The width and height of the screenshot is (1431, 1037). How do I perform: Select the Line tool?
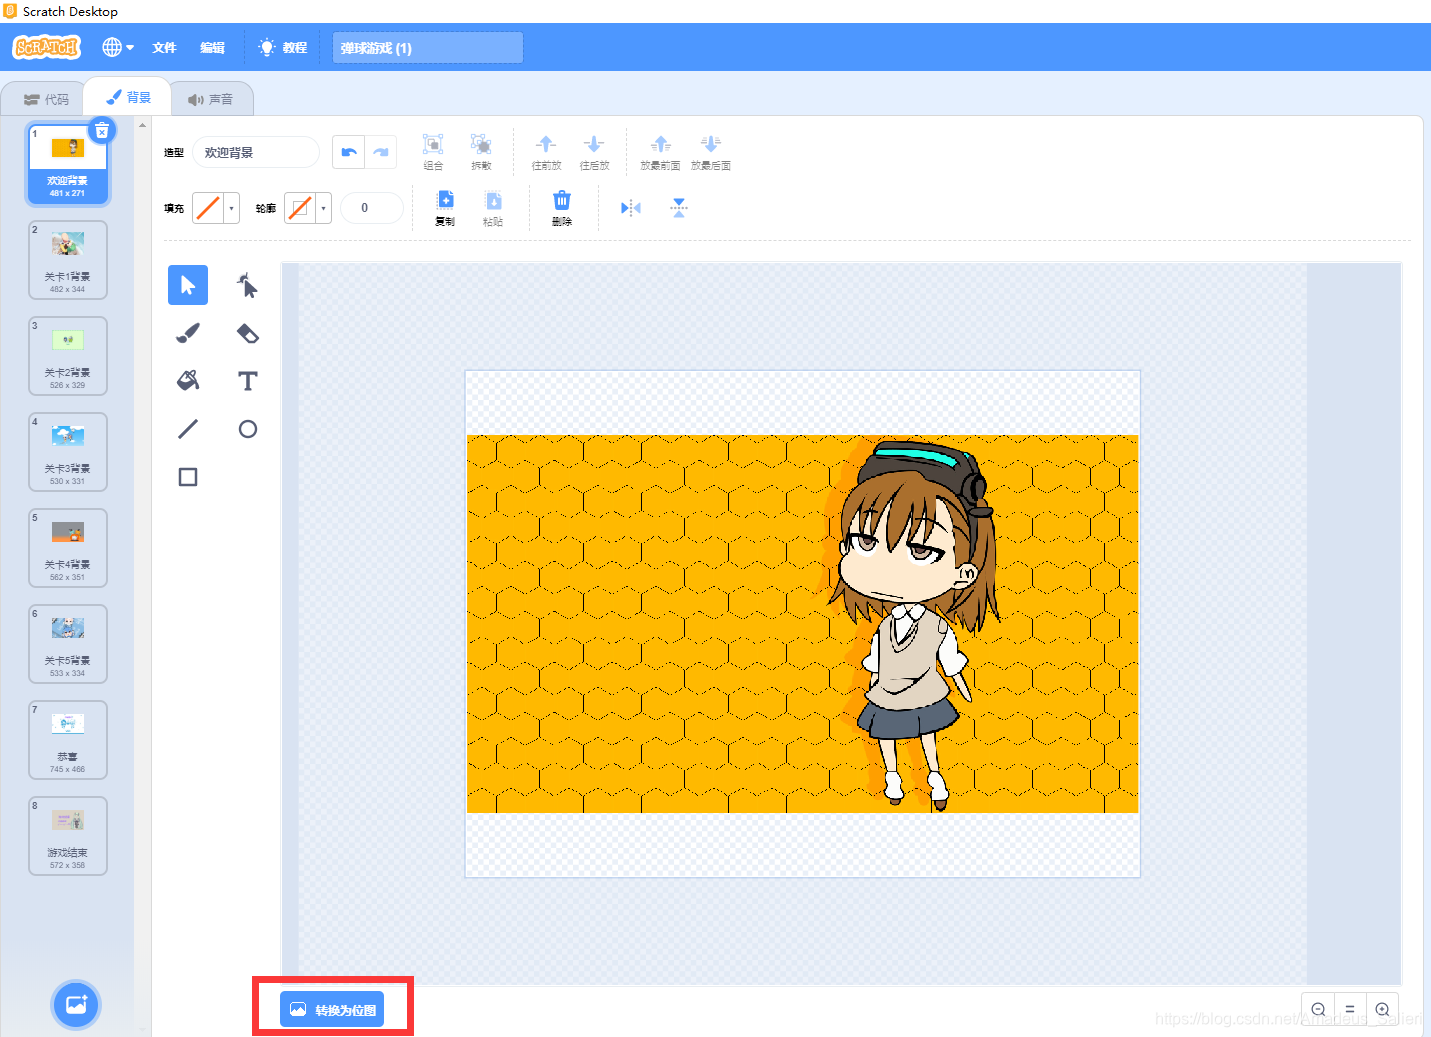click(x=188, y=429)
